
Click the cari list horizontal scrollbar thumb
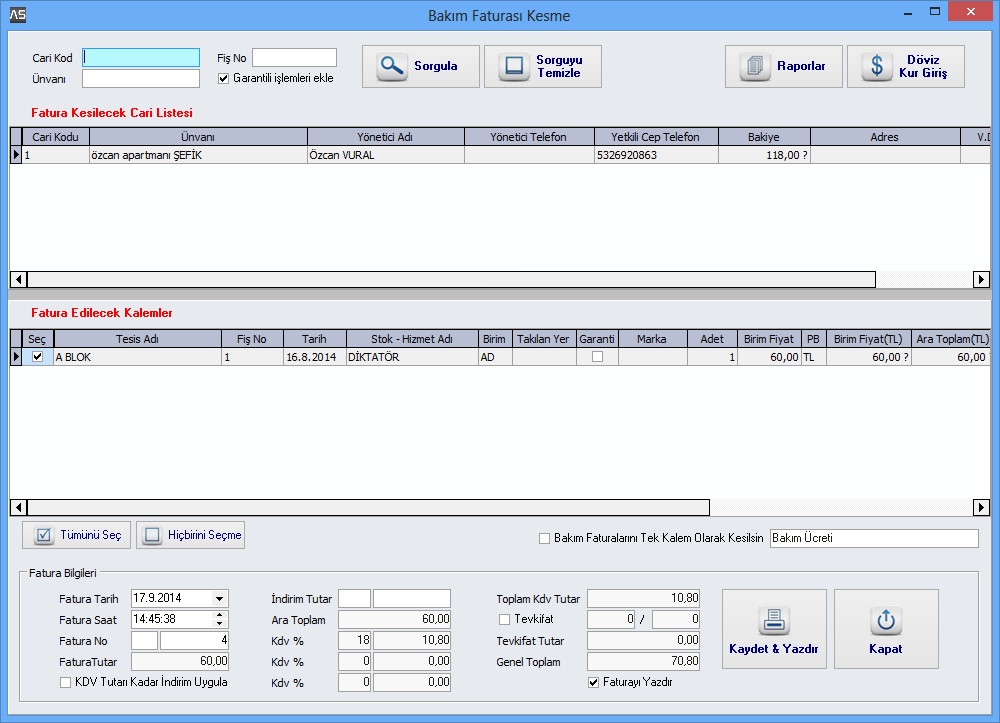(451, 279)
